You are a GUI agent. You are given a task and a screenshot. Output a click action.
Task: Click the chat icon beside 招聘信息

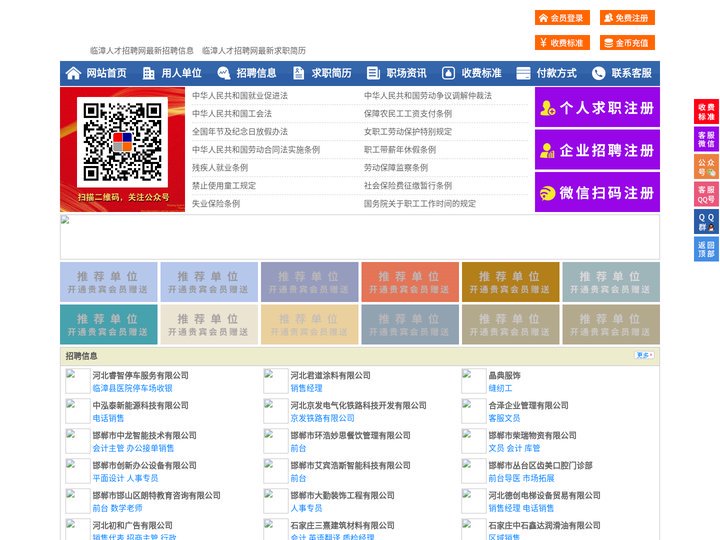224,73
